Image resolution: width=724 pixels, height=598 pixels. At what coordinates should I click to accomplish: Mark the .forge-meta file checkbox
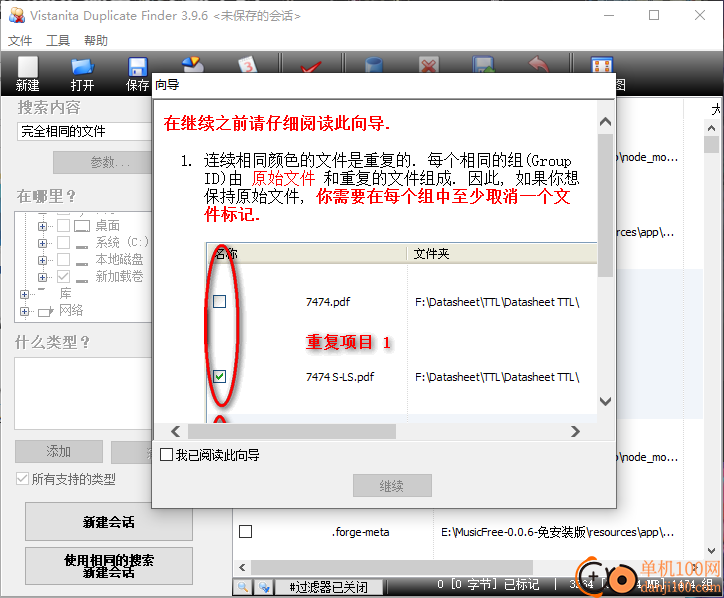246,532
